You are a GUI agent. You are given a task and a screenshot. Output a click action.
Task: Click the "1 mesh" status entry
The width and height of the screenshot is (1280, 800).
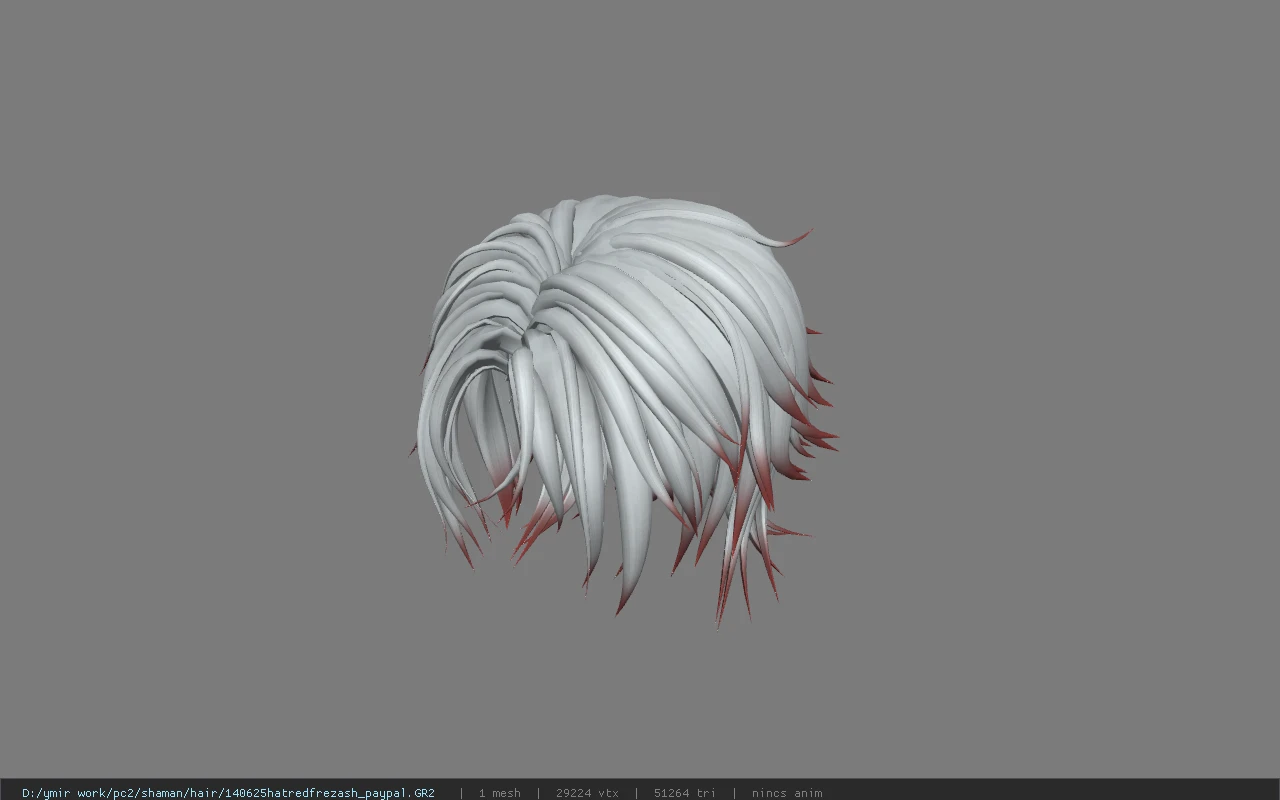point(499,793)
